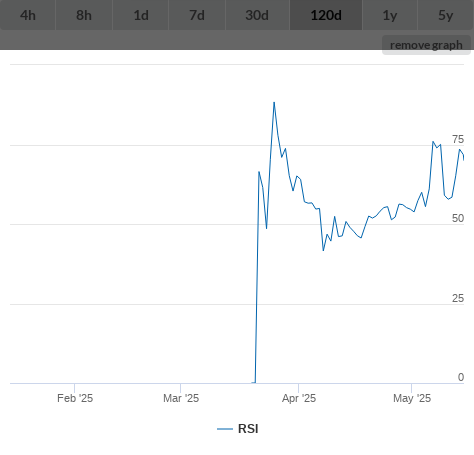Click the Feb '25 axis label

75,398
